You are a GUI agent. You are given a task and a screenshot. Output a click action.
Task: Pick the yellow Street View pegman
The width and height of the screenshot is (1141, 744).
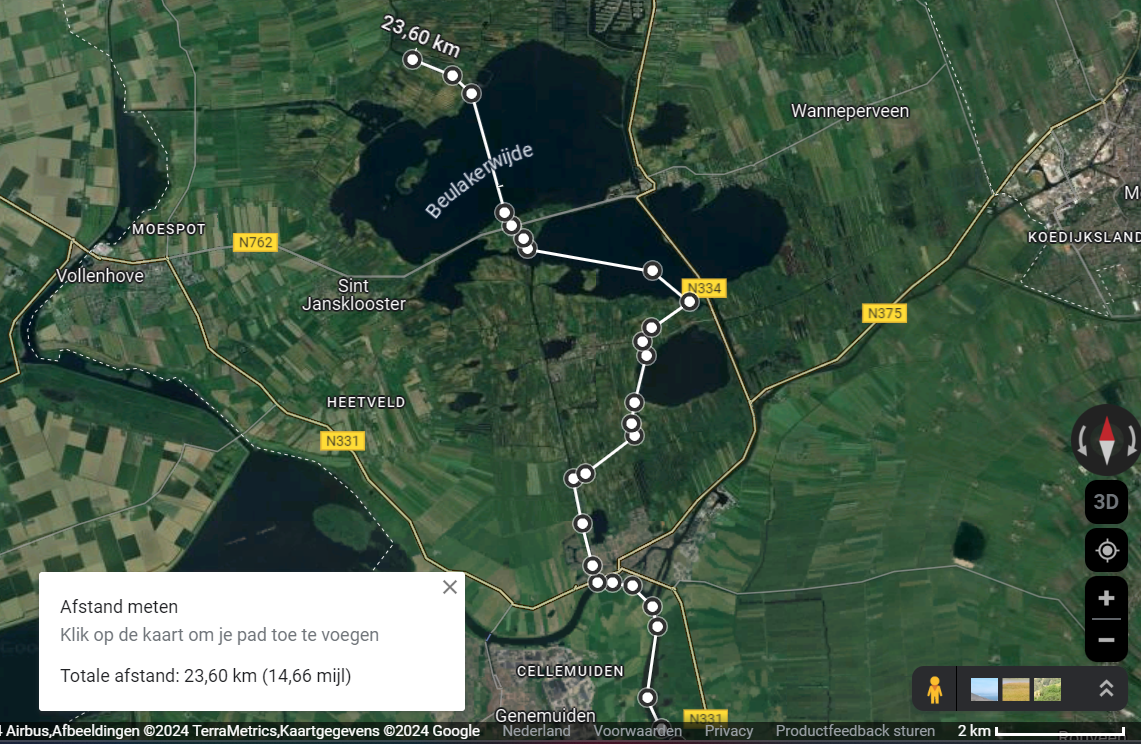tap(934, 689)
